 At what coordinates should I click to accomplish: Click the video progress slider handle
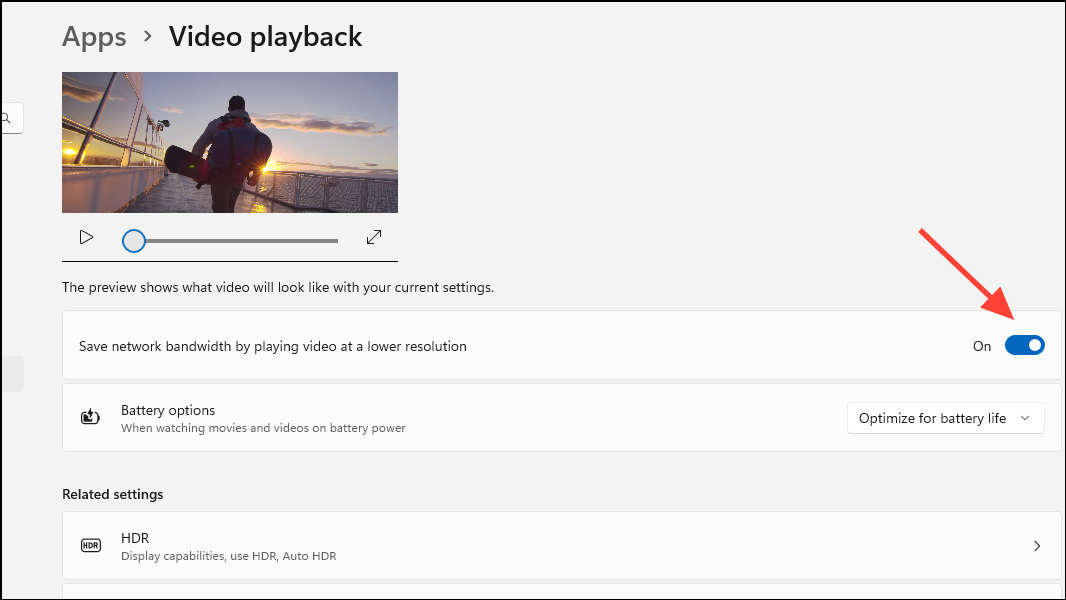pos(133,240)
